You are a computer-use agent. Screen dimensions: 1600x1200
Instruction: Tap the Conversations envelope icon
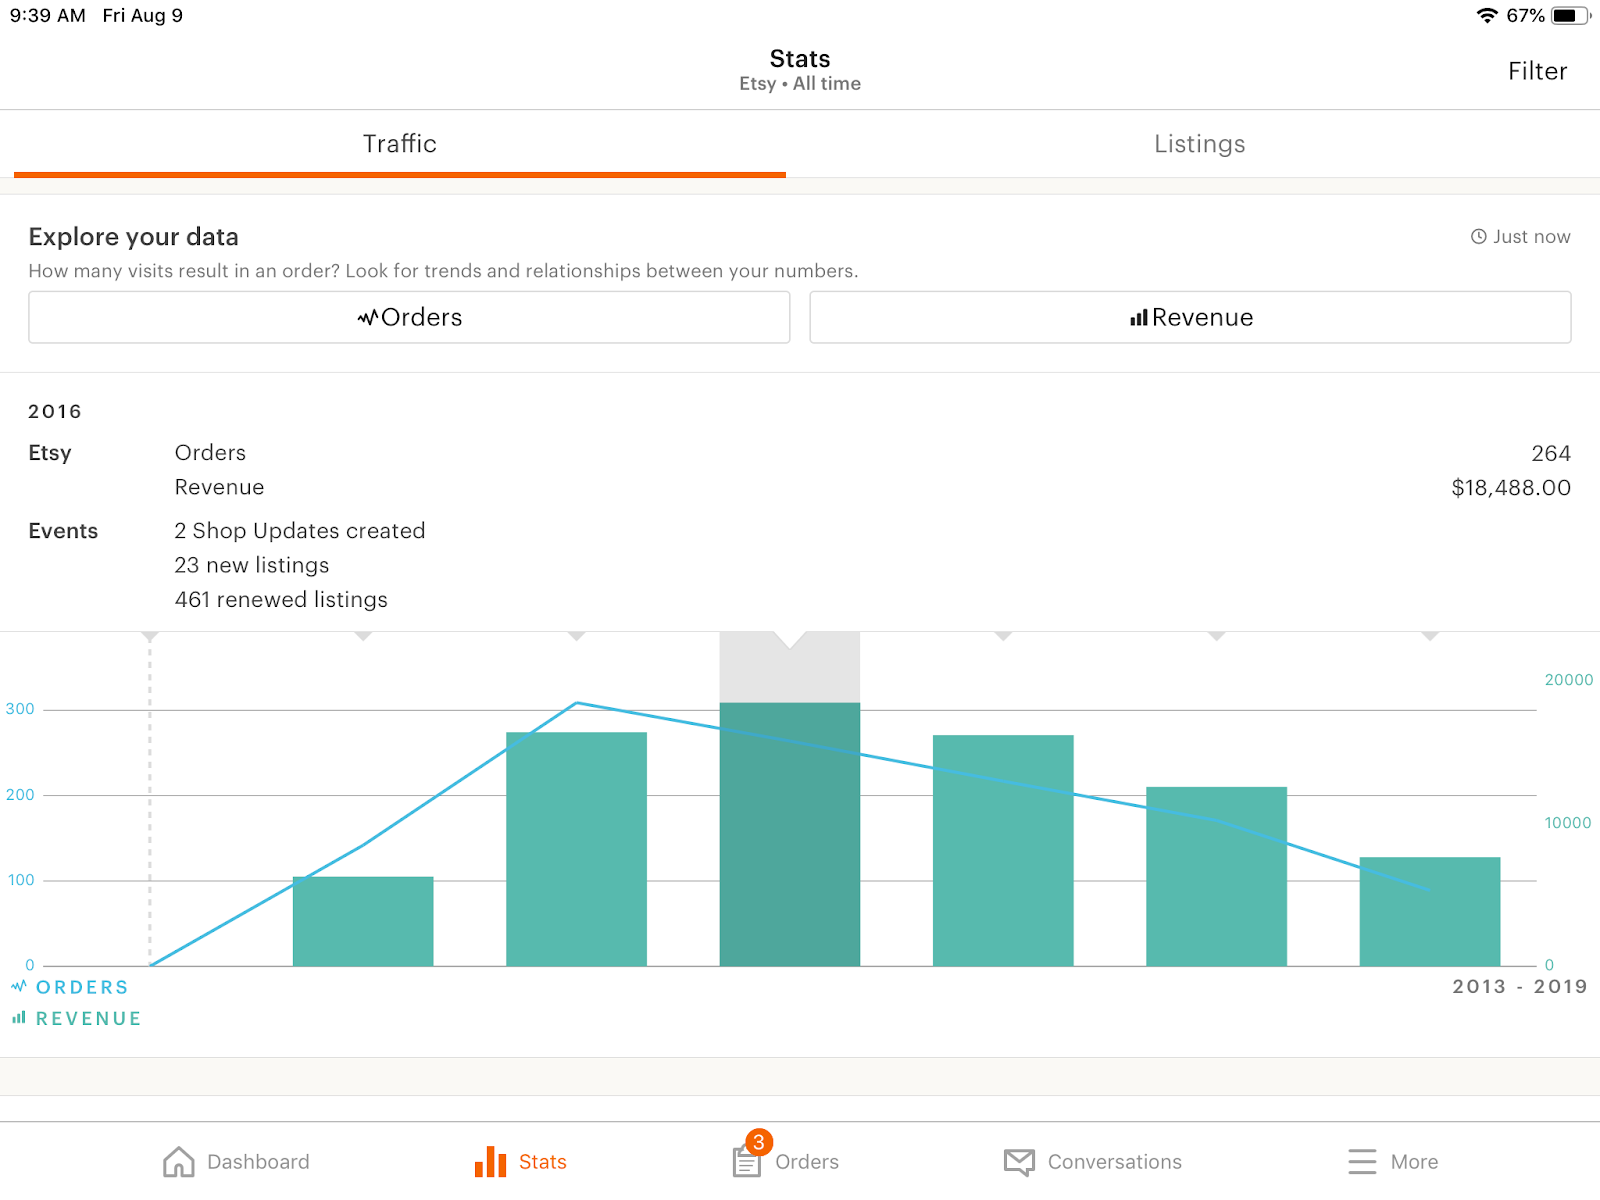(x=1019, y=1162)
